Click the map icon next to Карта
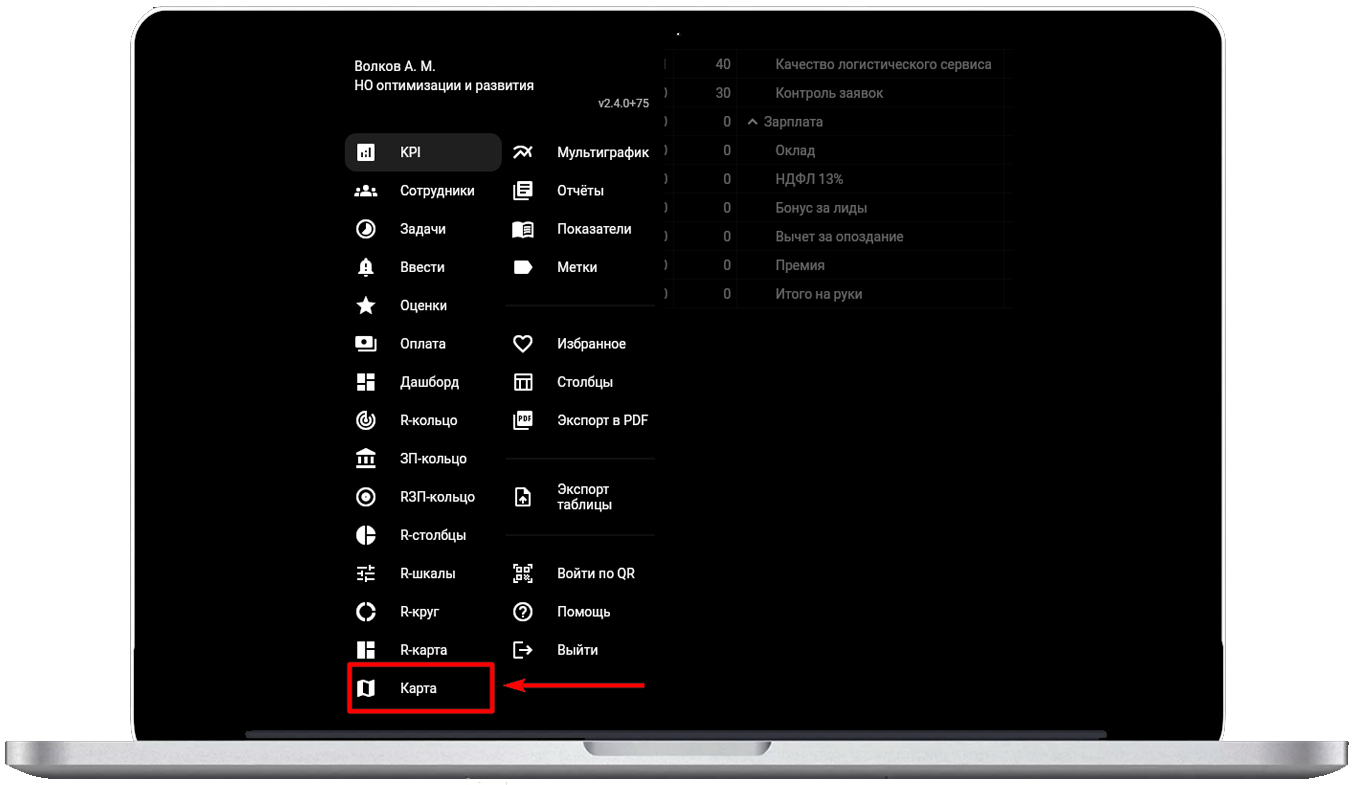Viewport: 1352px width, 785px height. pyautogui.click(x=366, y=688)
